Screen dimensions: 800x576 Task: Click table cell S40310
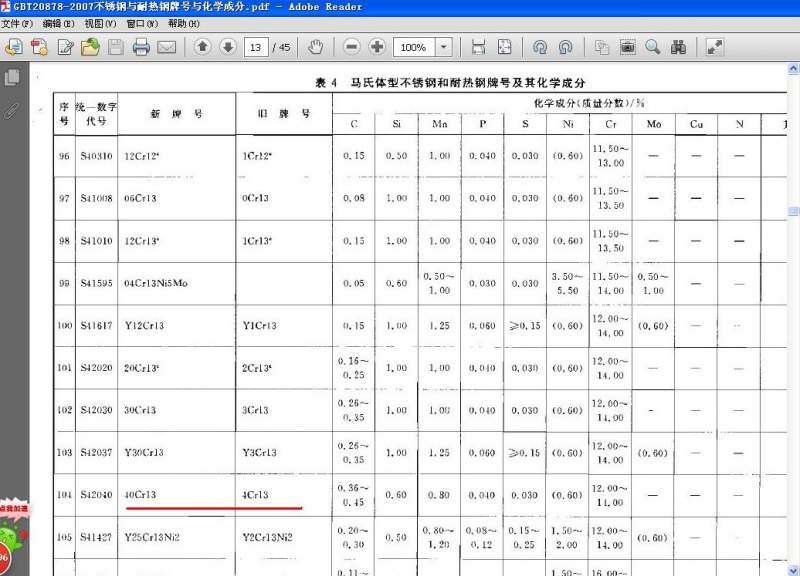pos(96,156)
